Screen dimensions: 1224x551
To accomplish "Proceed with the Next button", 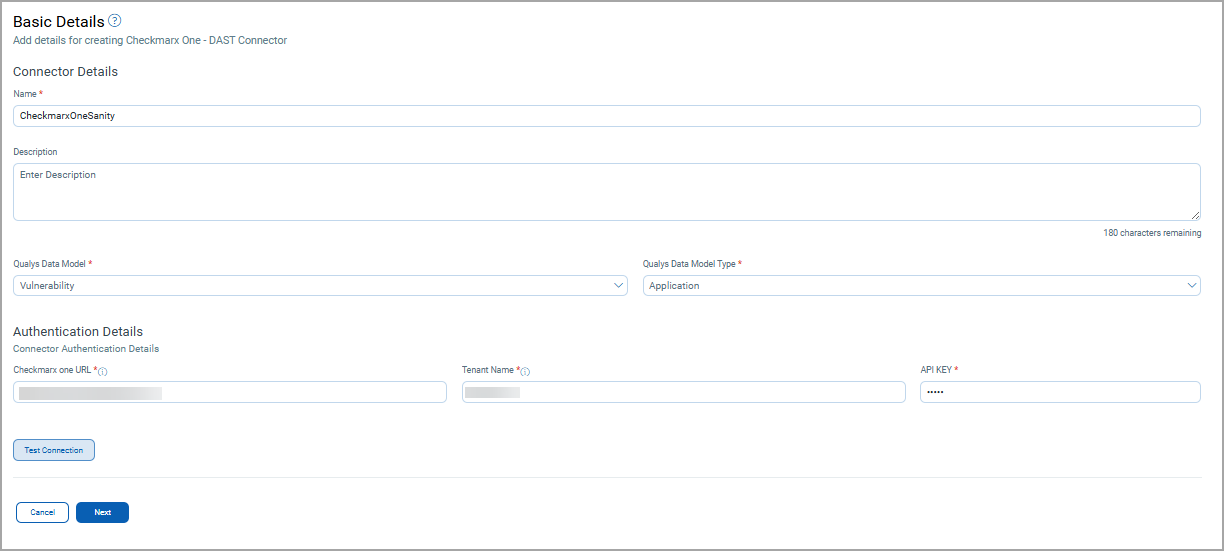I will 102,512.
